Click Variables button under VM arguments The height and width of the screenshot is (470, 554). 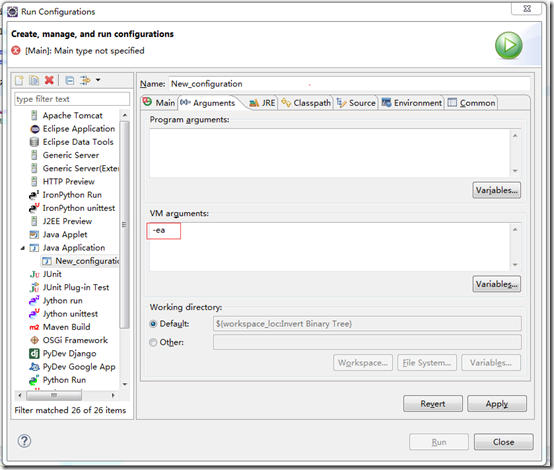496,284
